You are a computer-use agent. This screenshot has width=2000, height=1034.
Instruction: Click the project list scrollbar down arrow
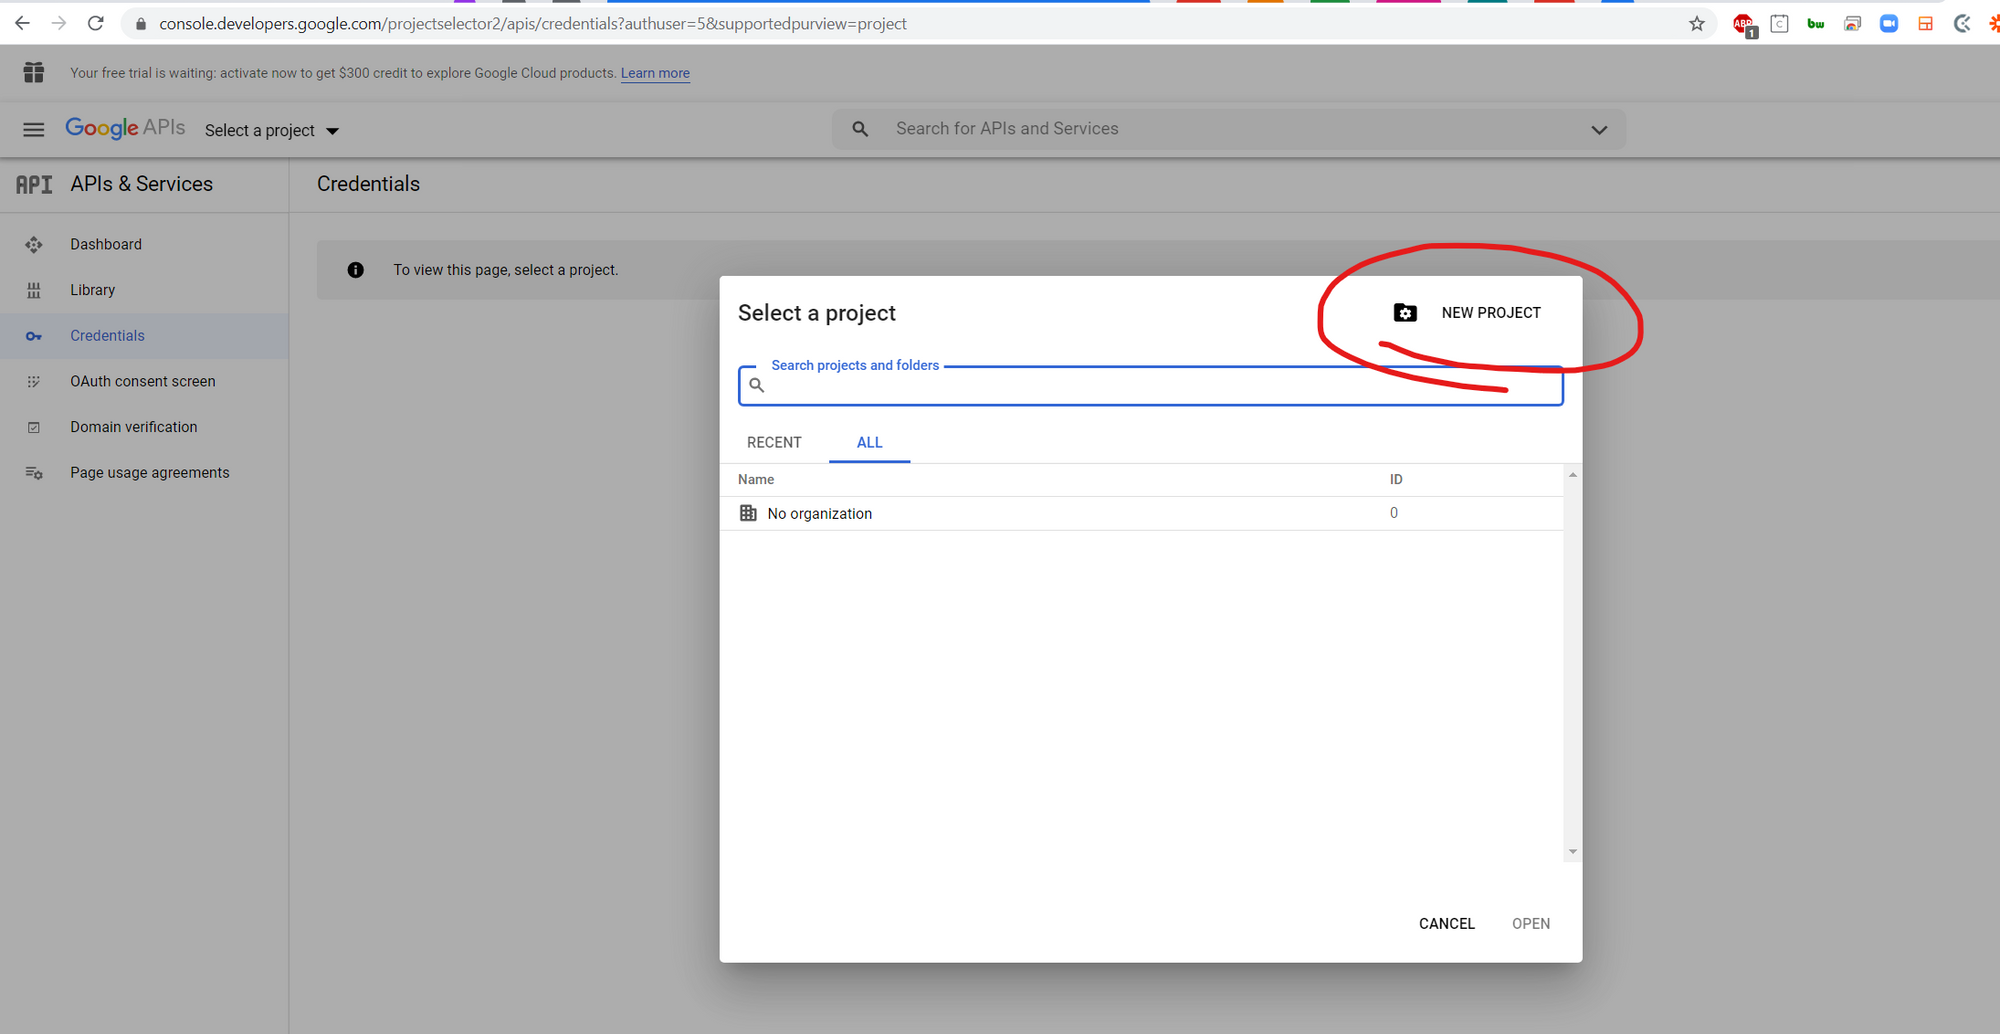[1573, 852]
